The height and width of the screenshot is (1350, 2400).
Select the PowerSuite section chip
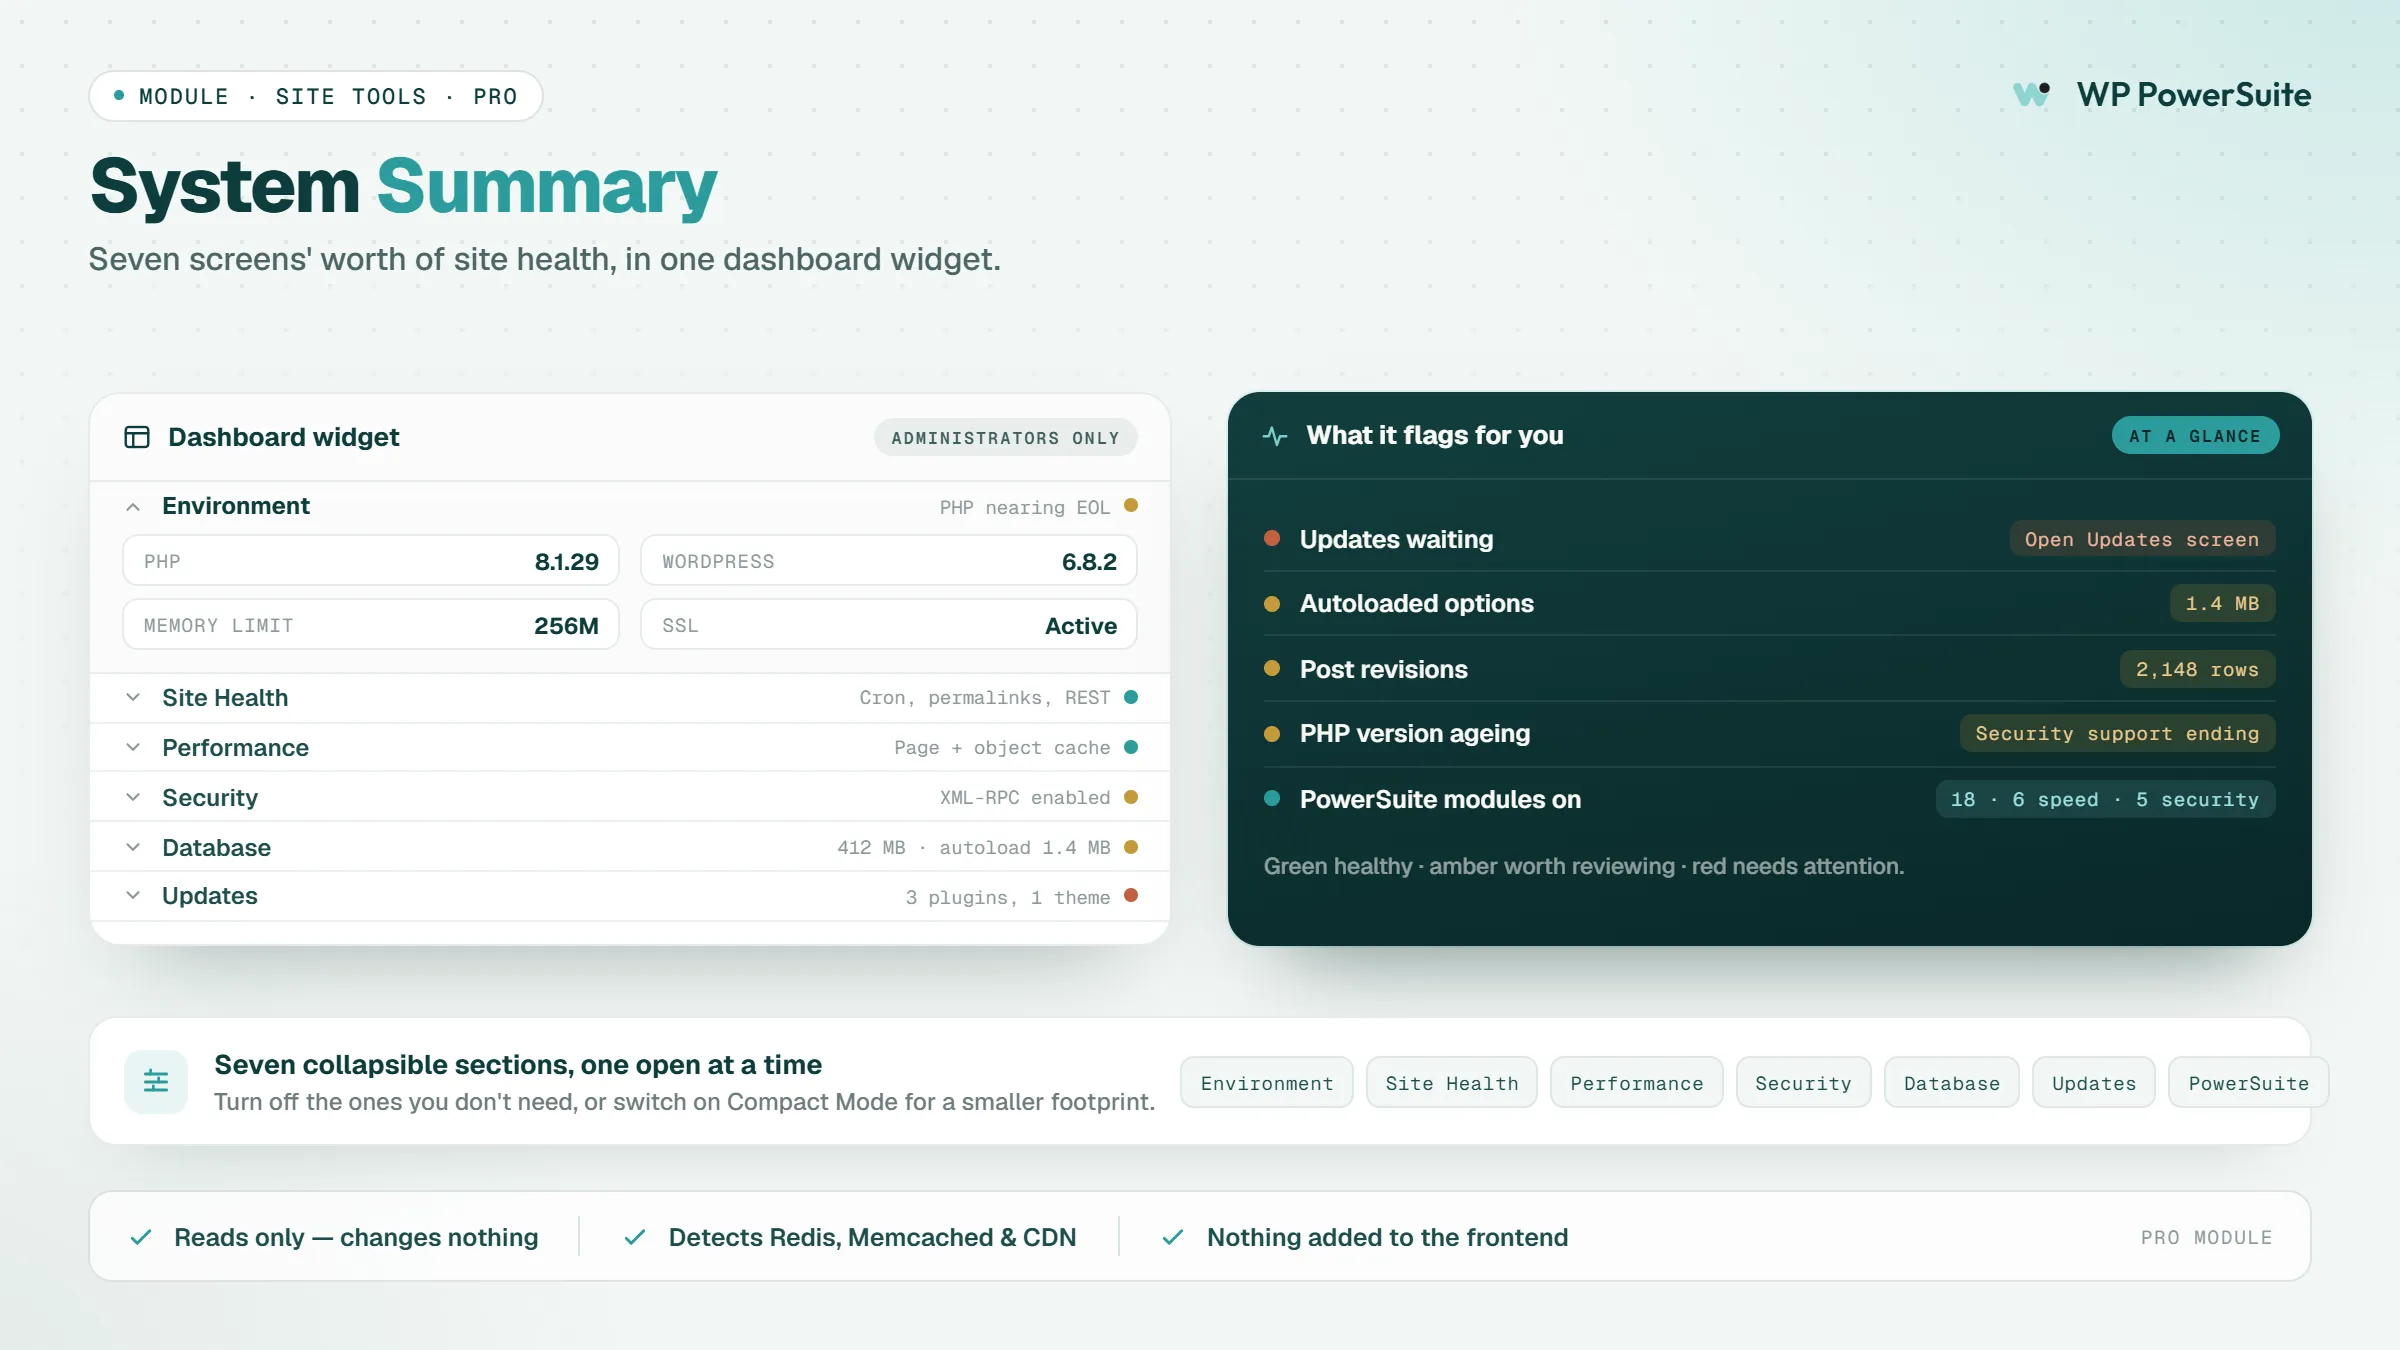[x=2249, y=1083]
